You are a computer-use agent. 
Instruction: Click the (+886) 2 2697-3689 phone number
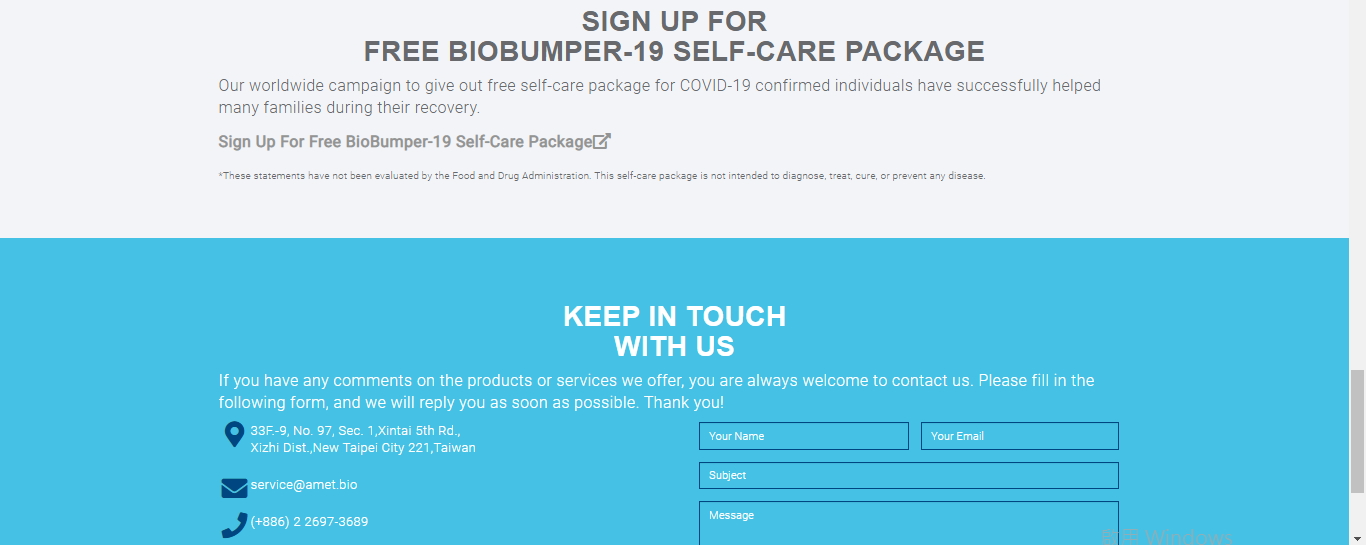[x=309, y=522]
